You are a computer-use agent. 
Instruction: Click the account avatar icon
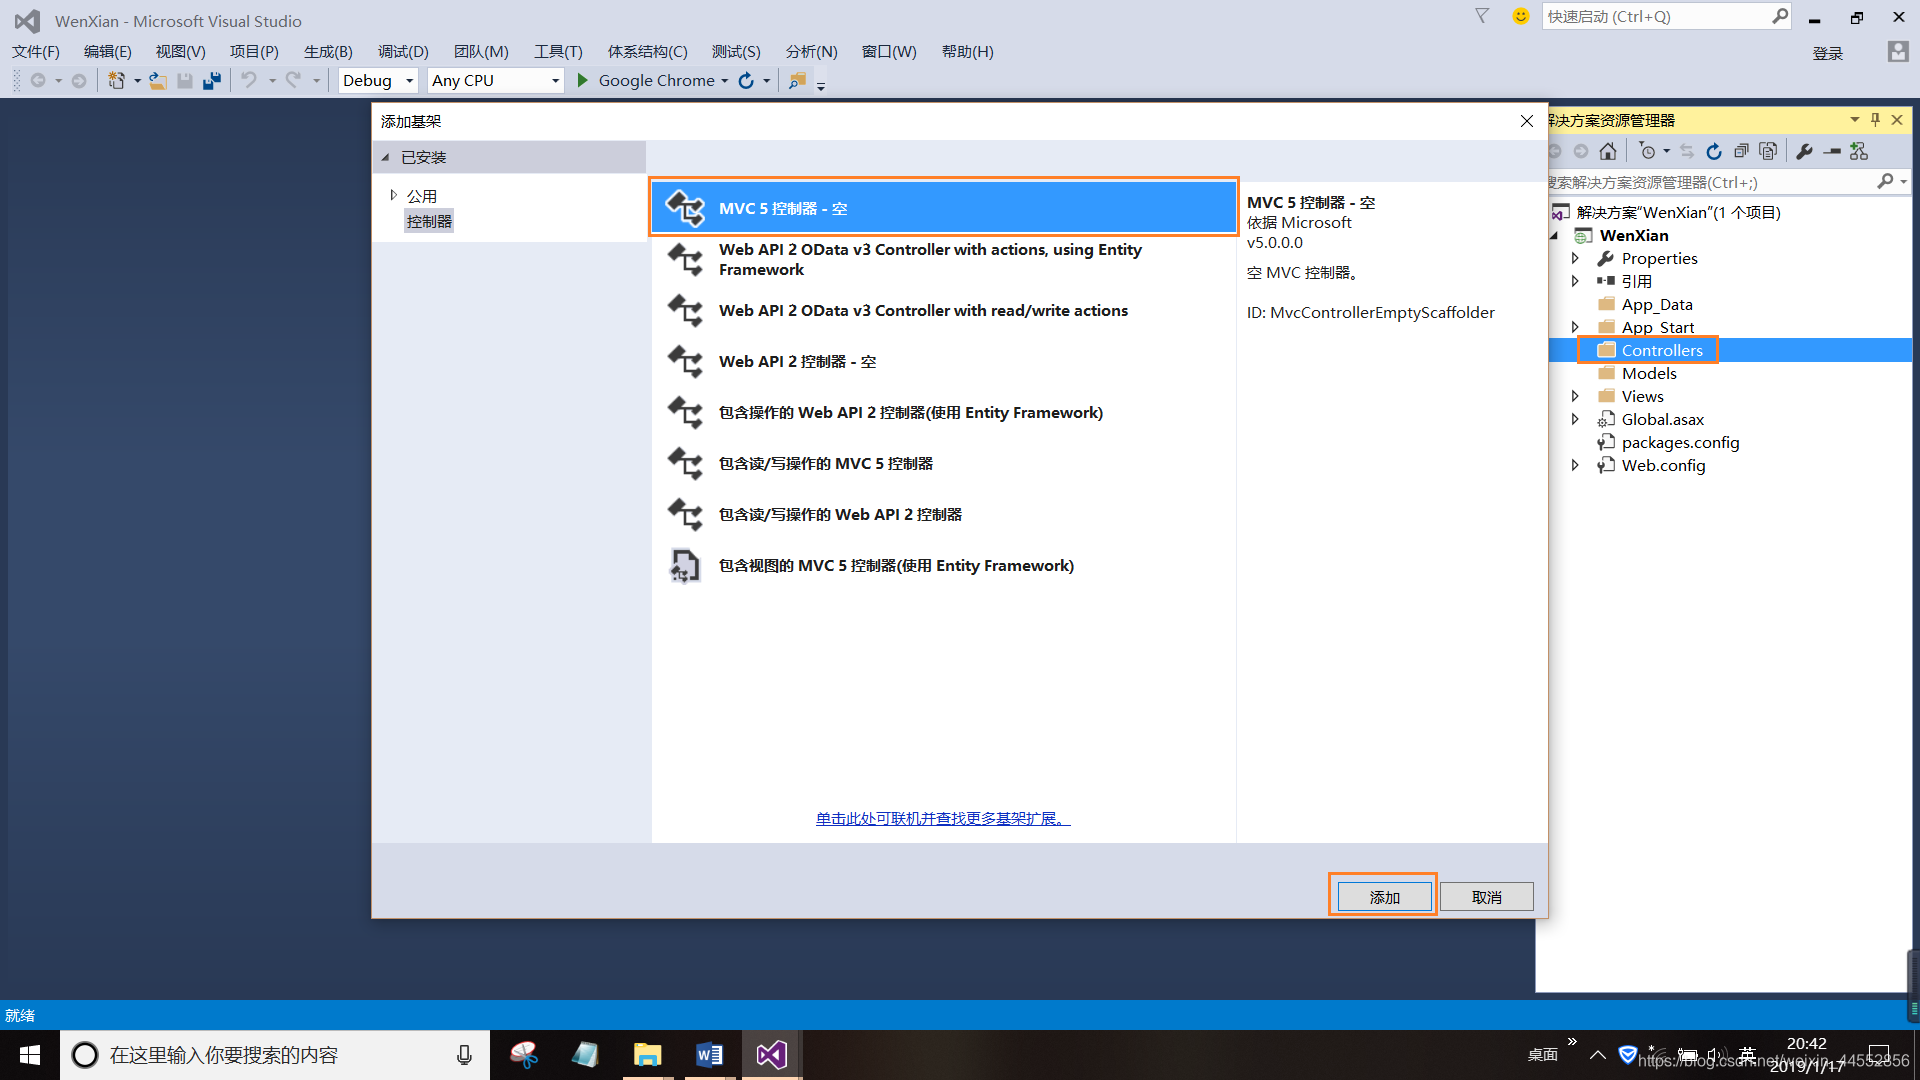point(1898,52)
